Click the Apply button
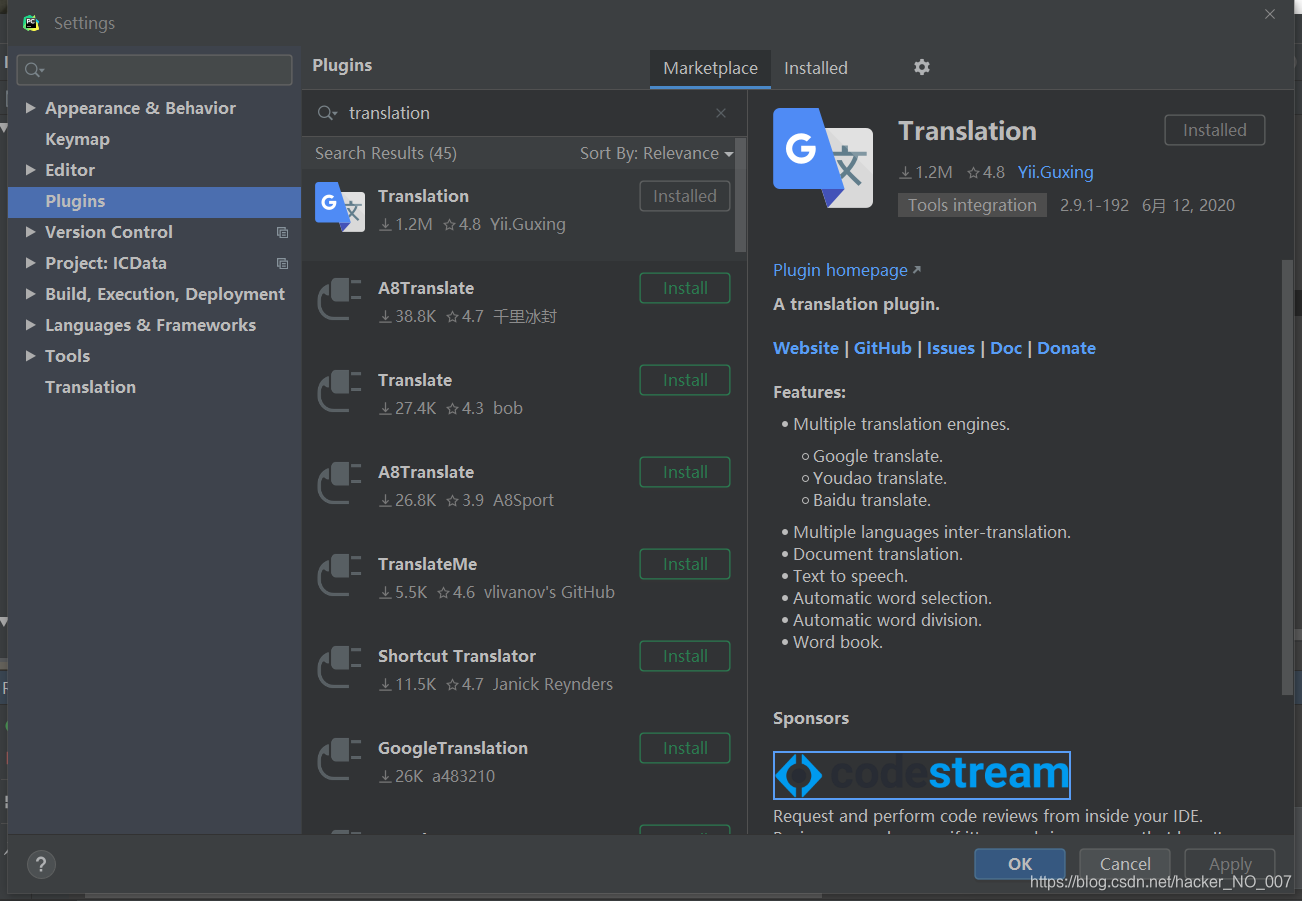Screen dimensions: 1302x901 [1230, 864]
